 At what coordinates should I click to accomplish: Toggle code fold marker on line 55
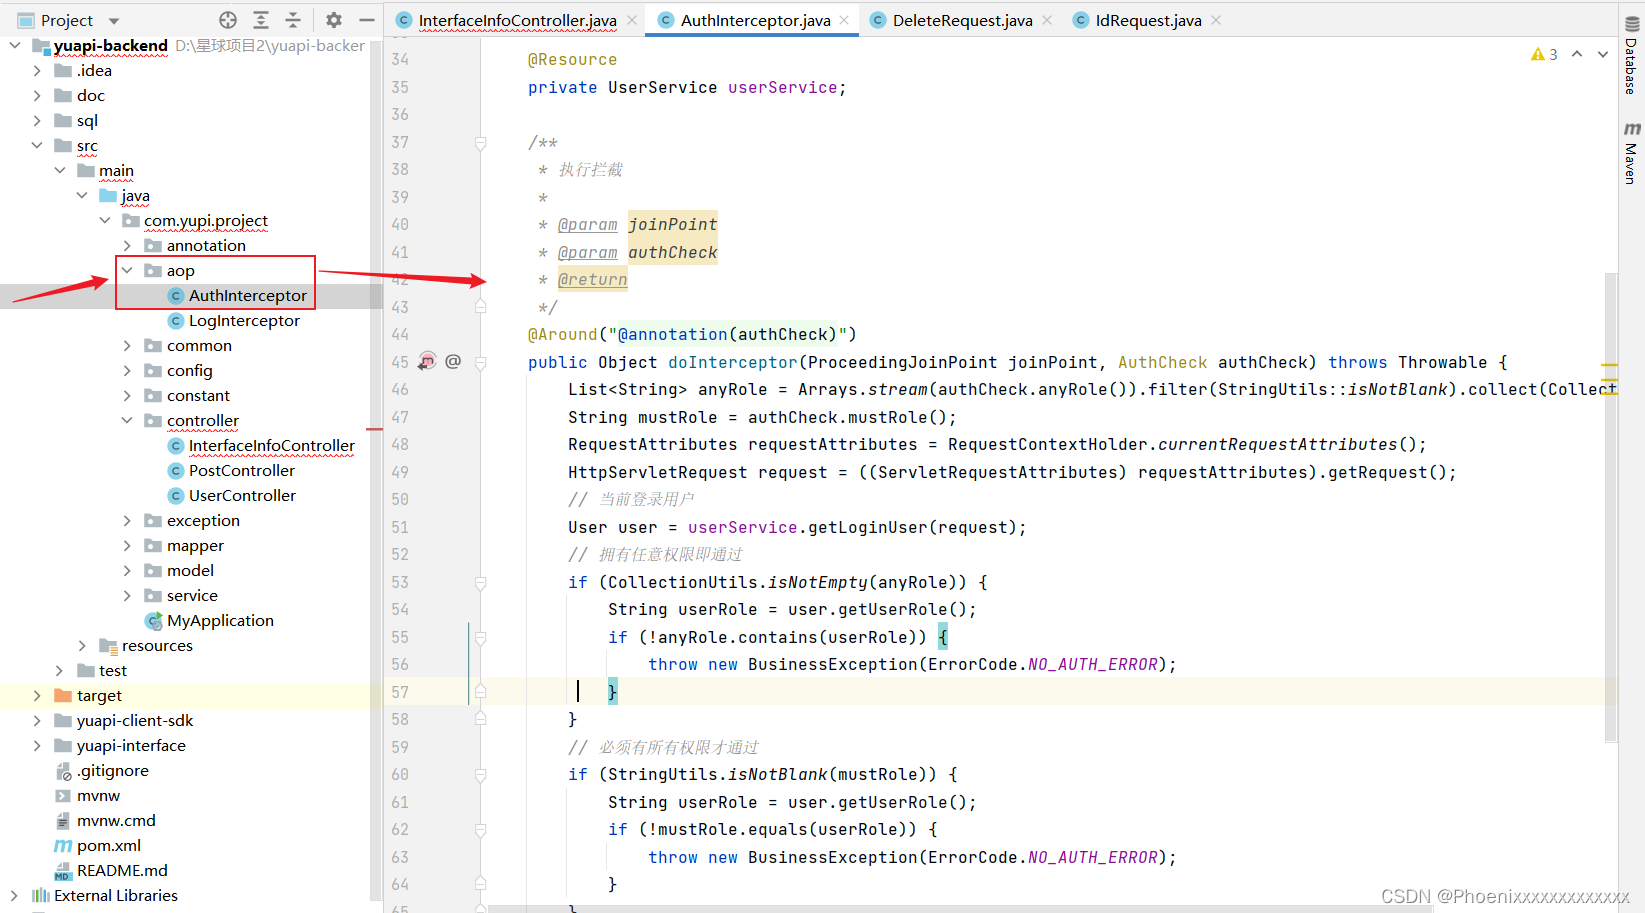[480, 637]
